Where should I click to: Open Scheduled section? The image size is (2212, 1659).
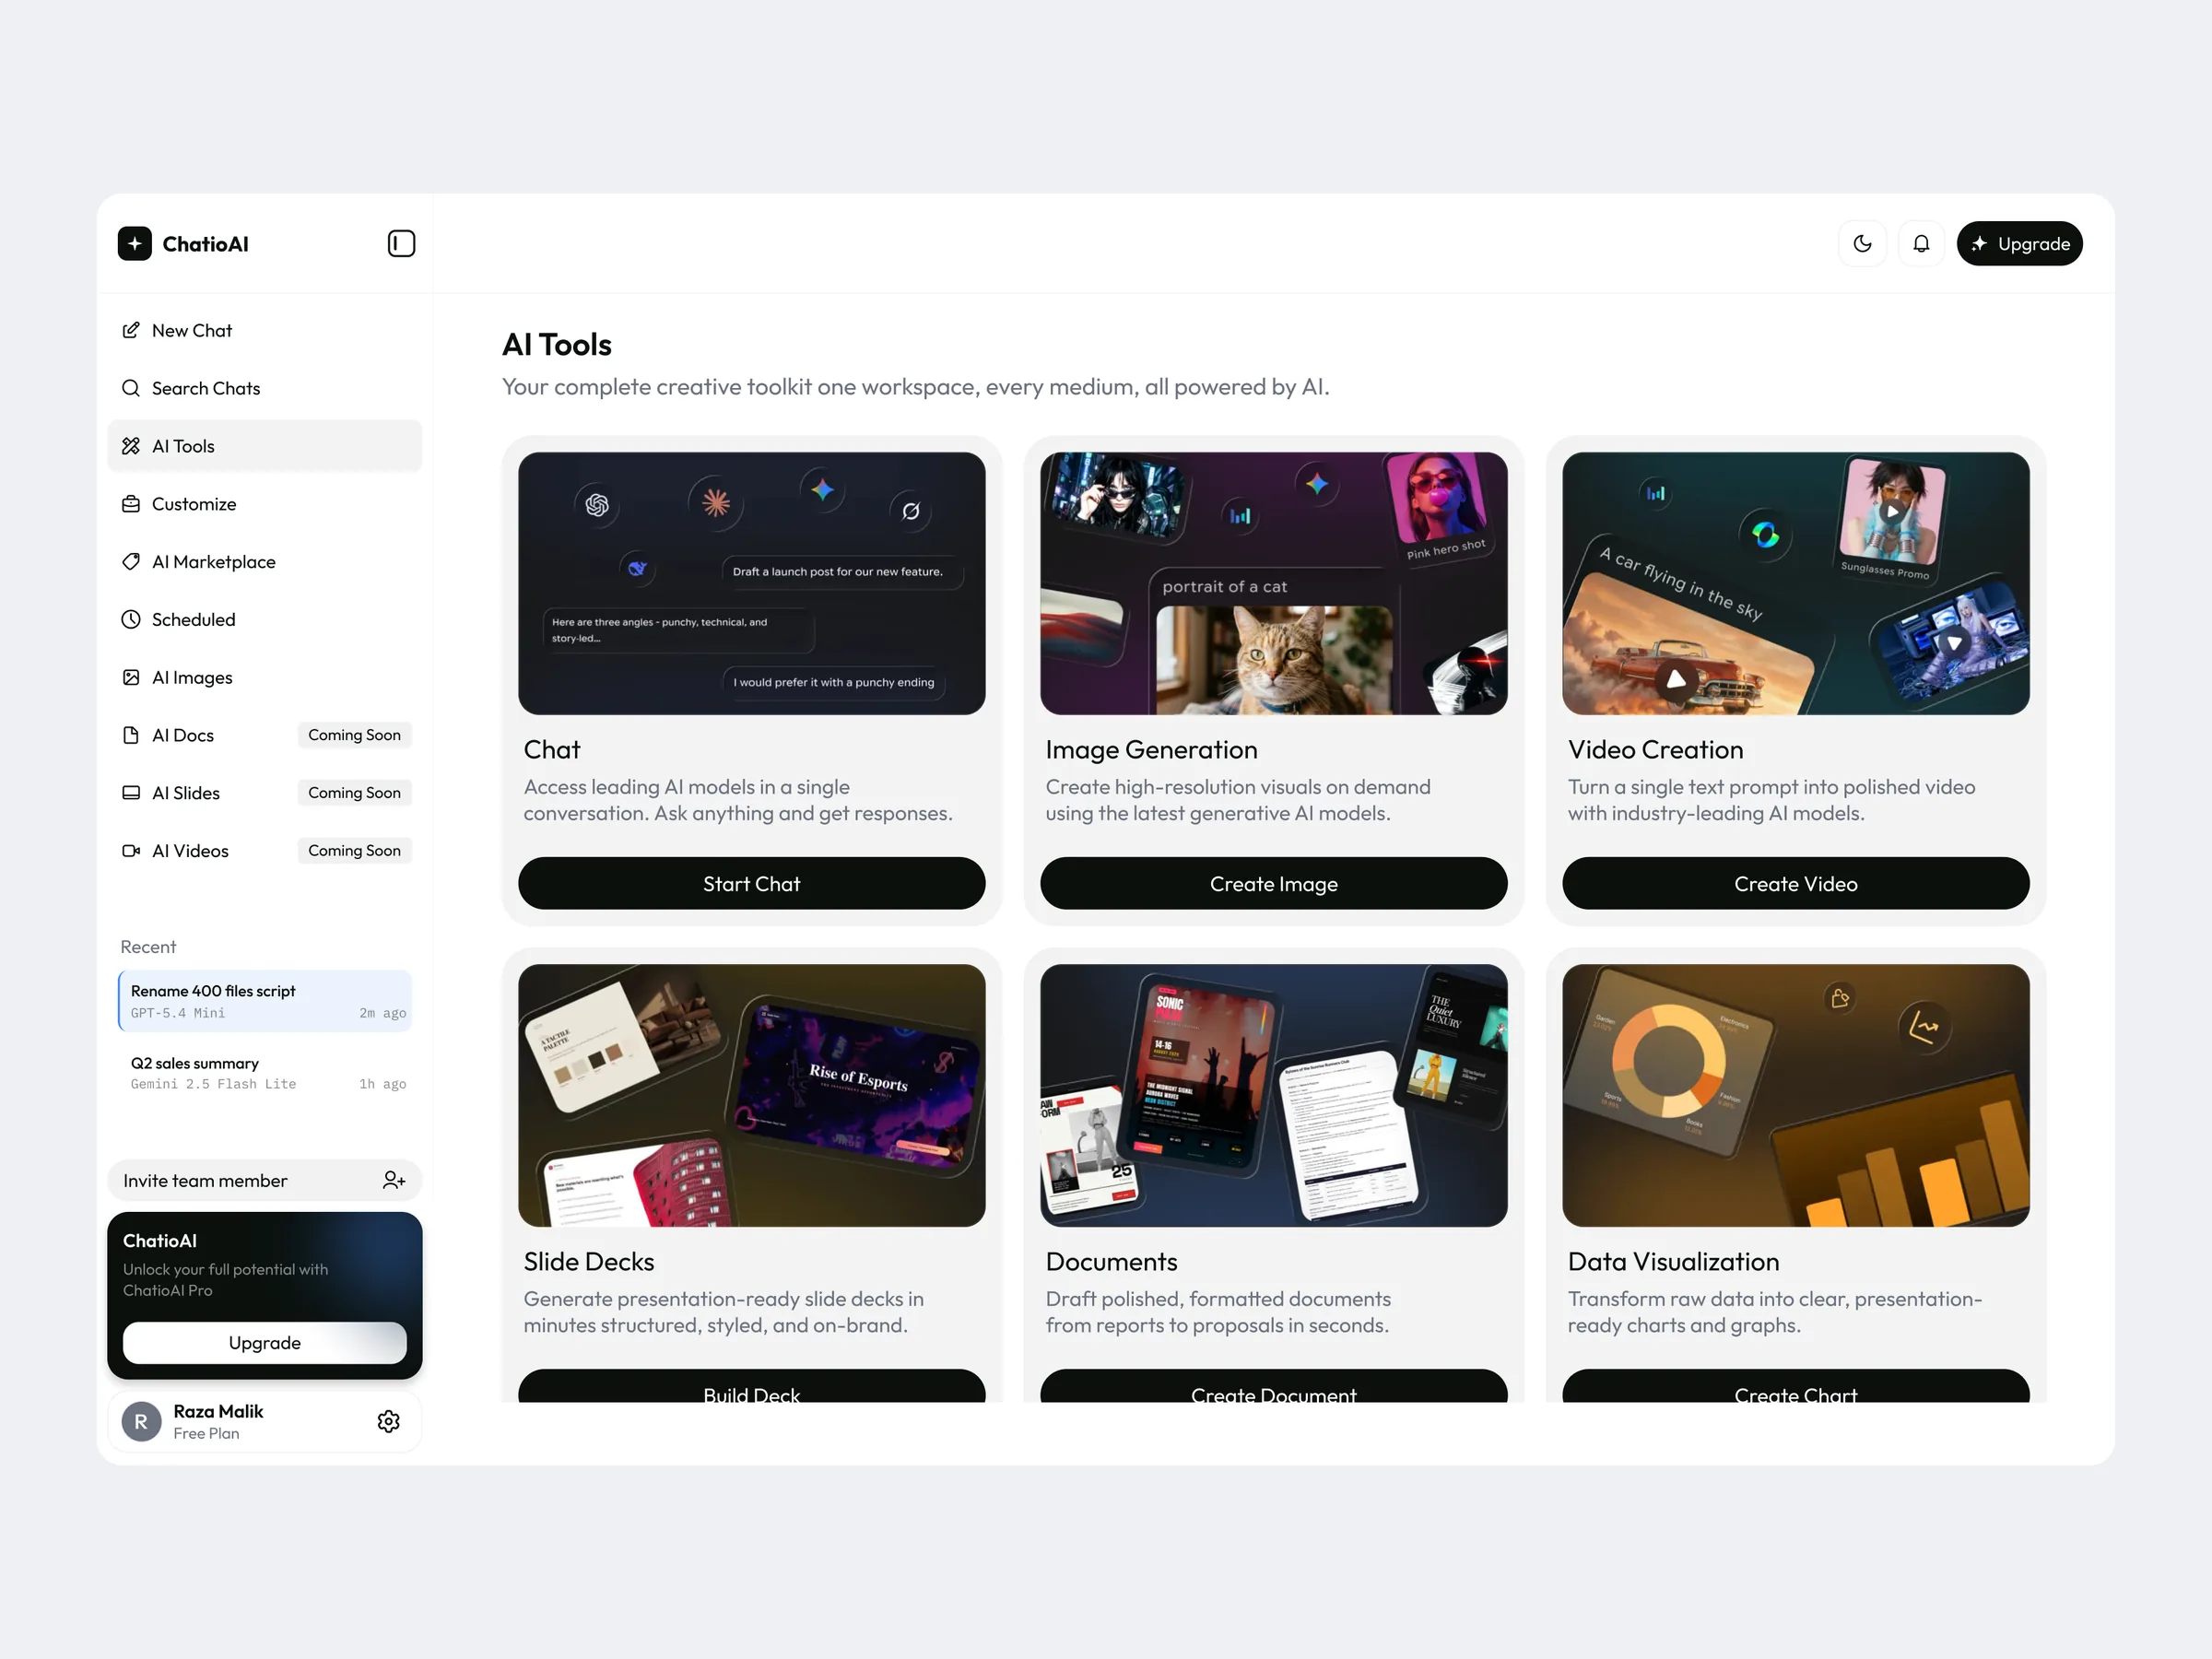coord(265,620)
